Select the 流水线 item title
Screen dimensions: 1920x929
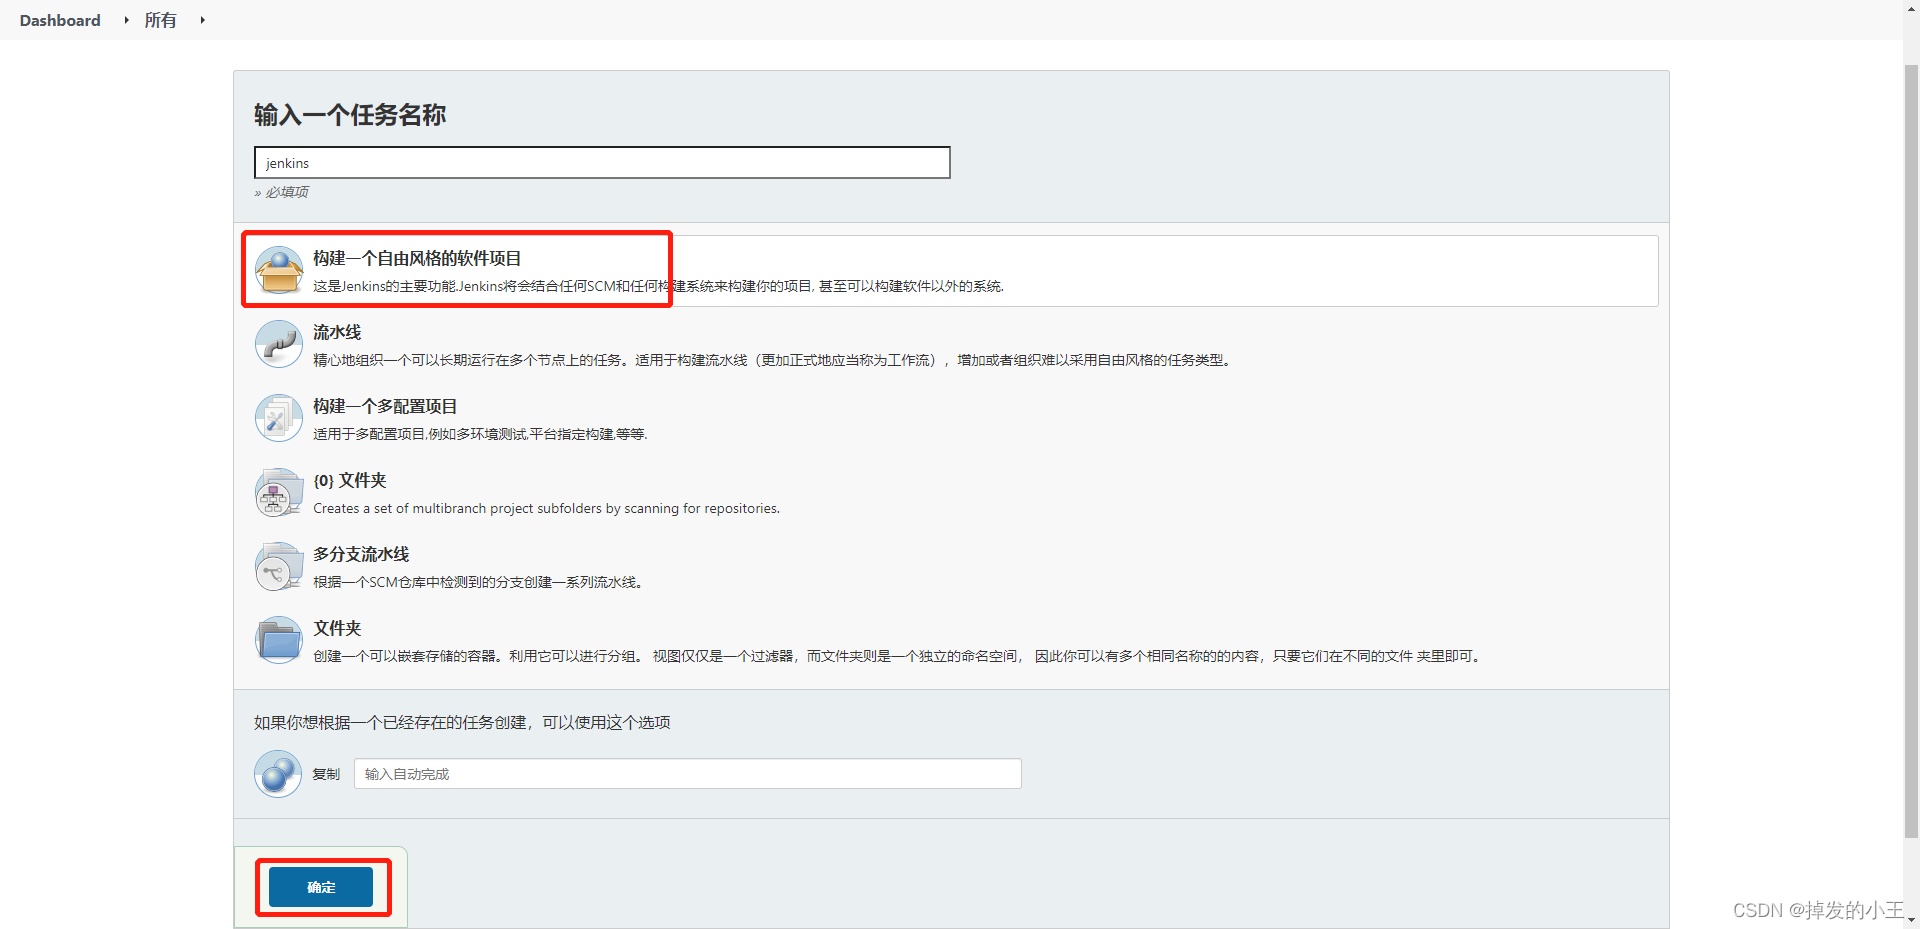click(x=337, y=332)
